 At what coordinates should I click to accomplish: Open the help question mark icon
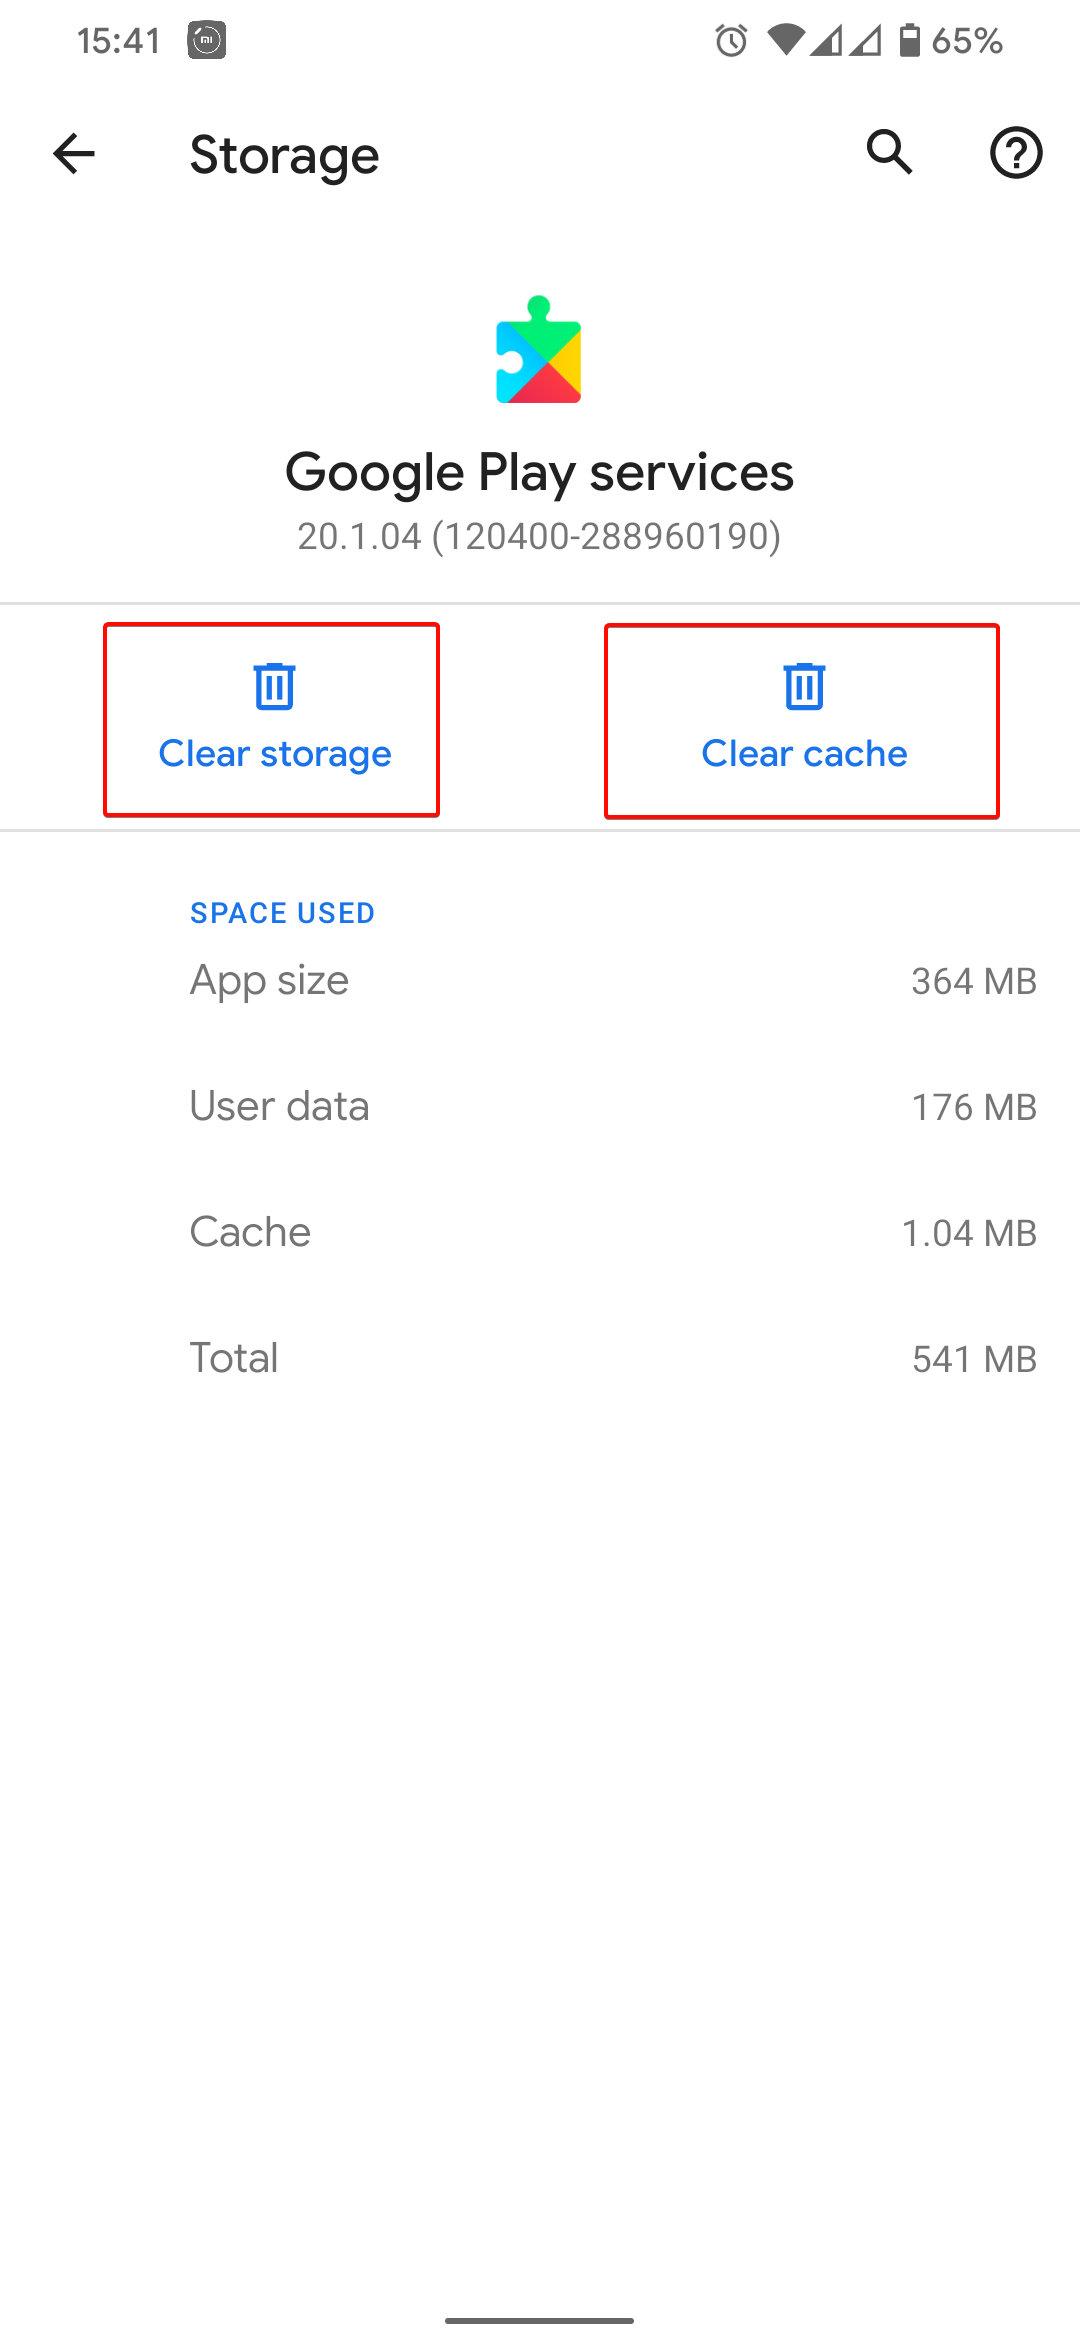(x=1016, y=153)
